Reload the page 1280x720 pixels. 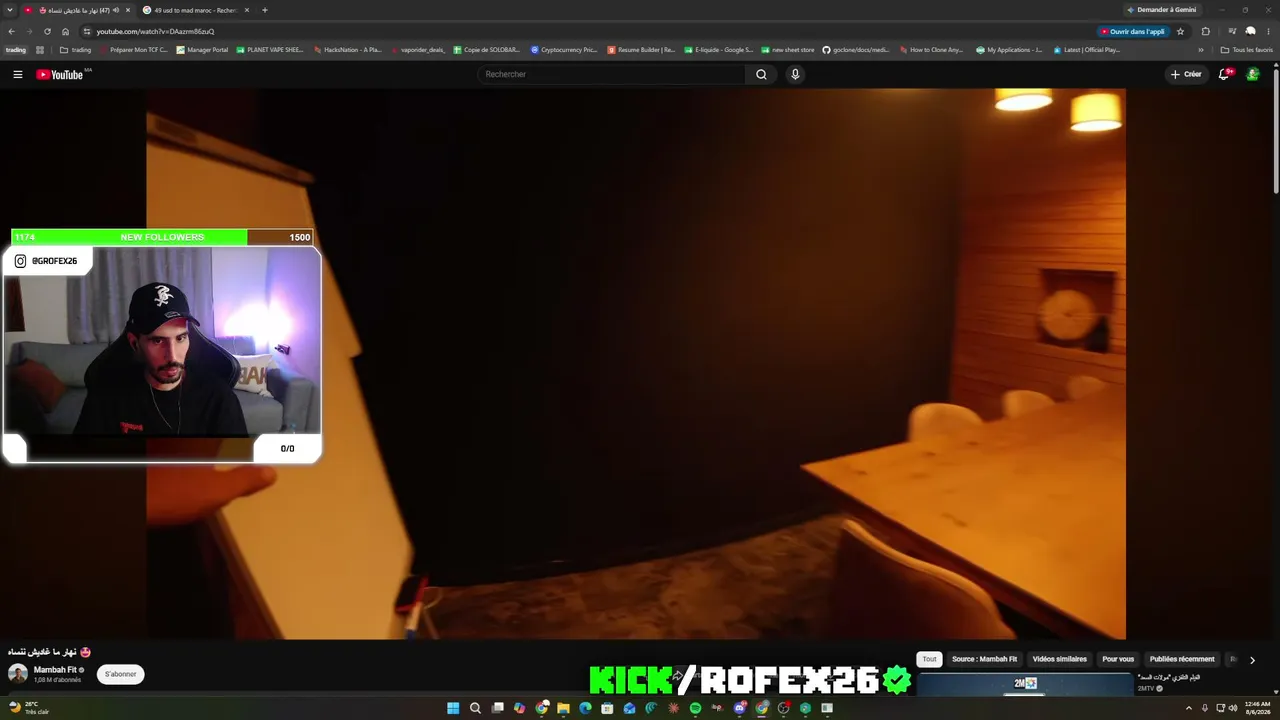click(47, 31)
